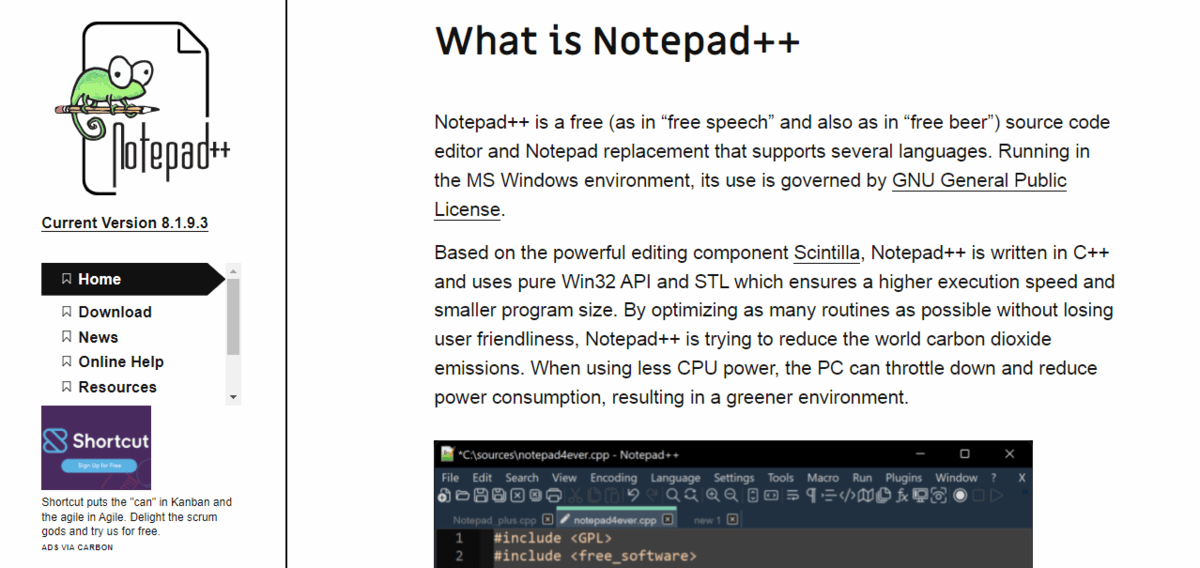Open the Resources navigation item

[x=117, y=387]
